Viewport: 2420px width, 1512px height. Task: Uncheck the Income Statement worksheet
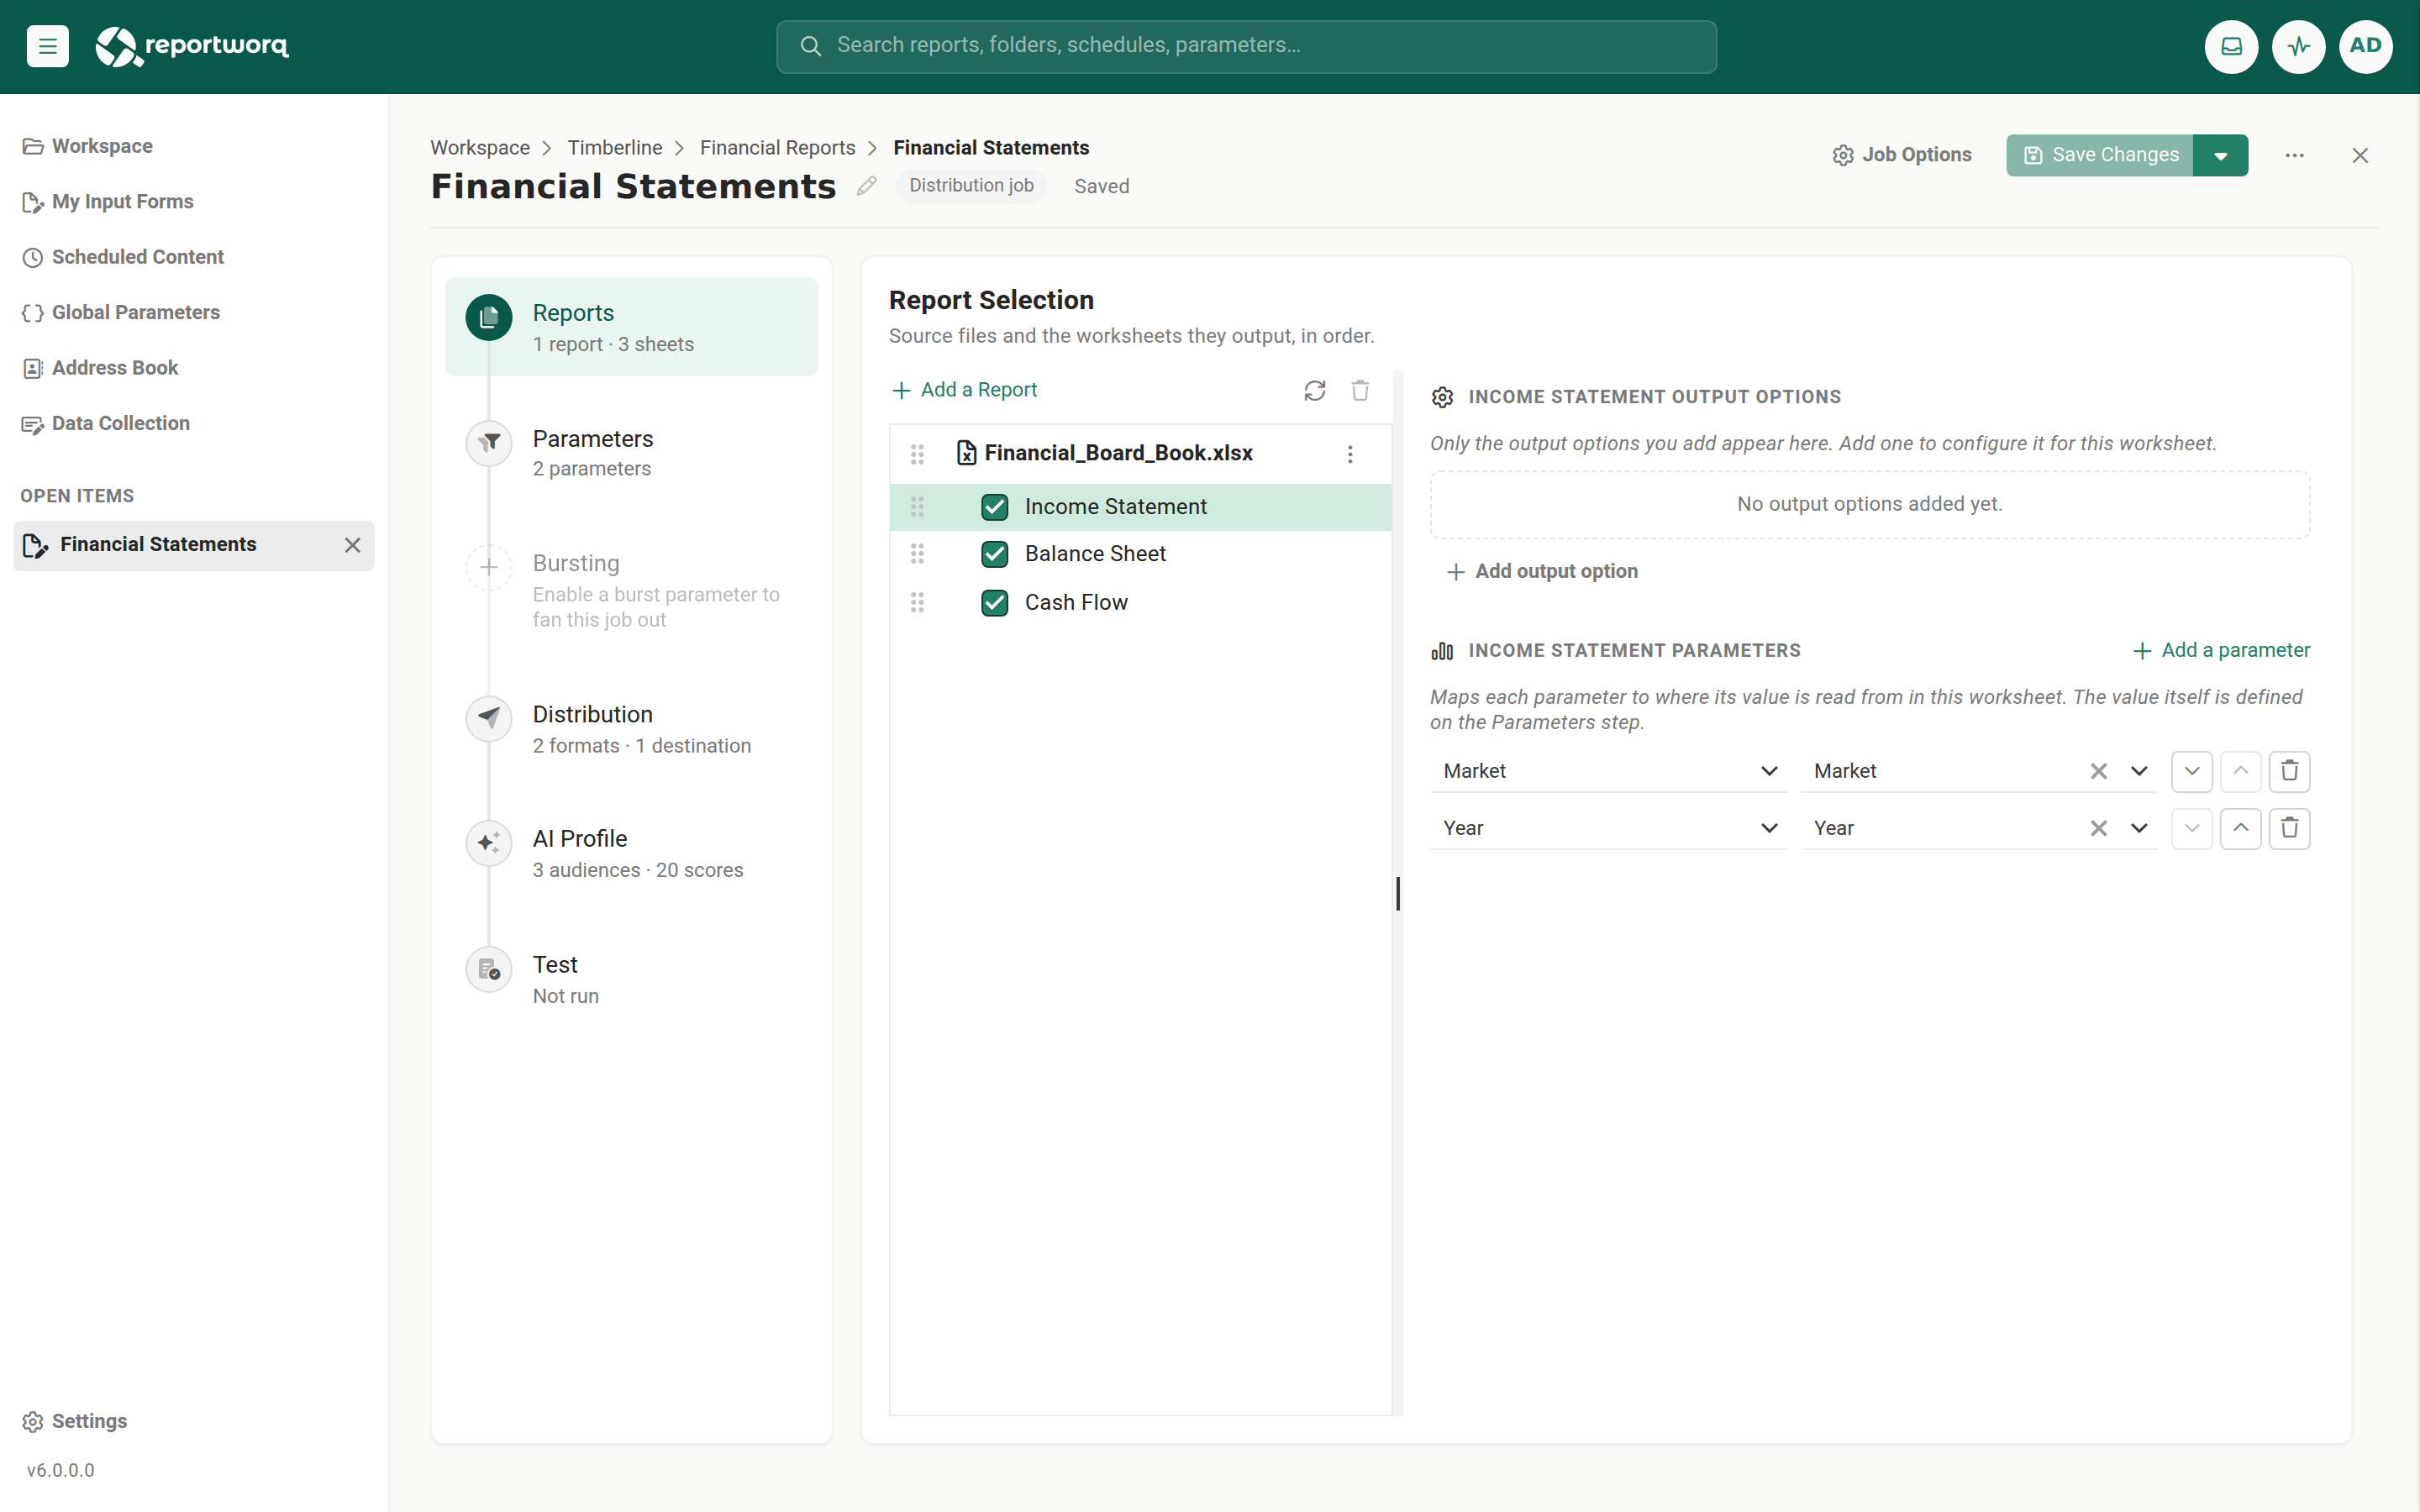pyautogui.click(x=994, y=507)
